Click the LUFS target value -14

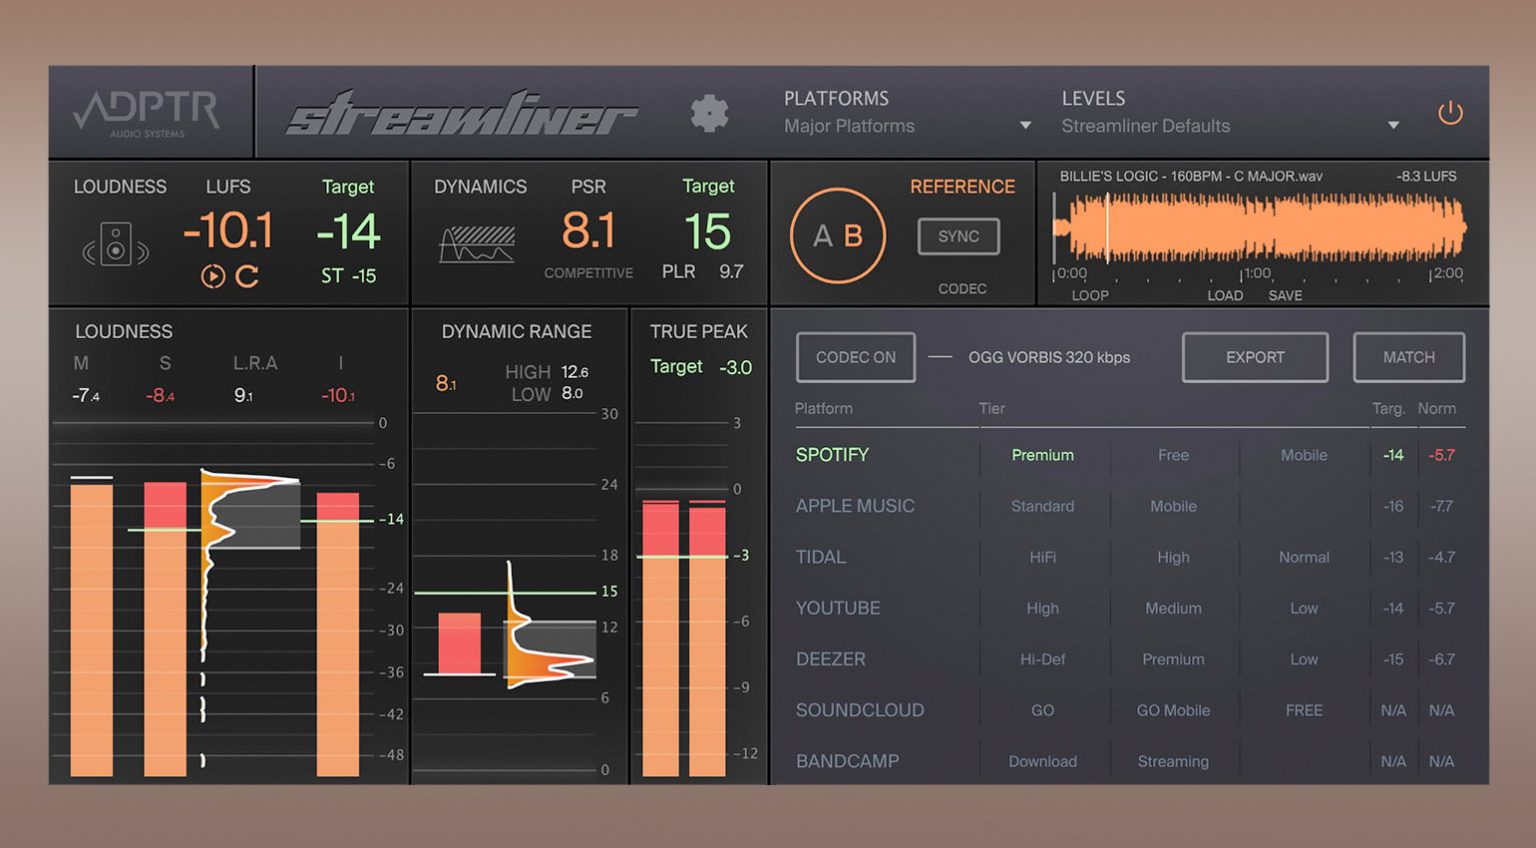pos(348,232)
